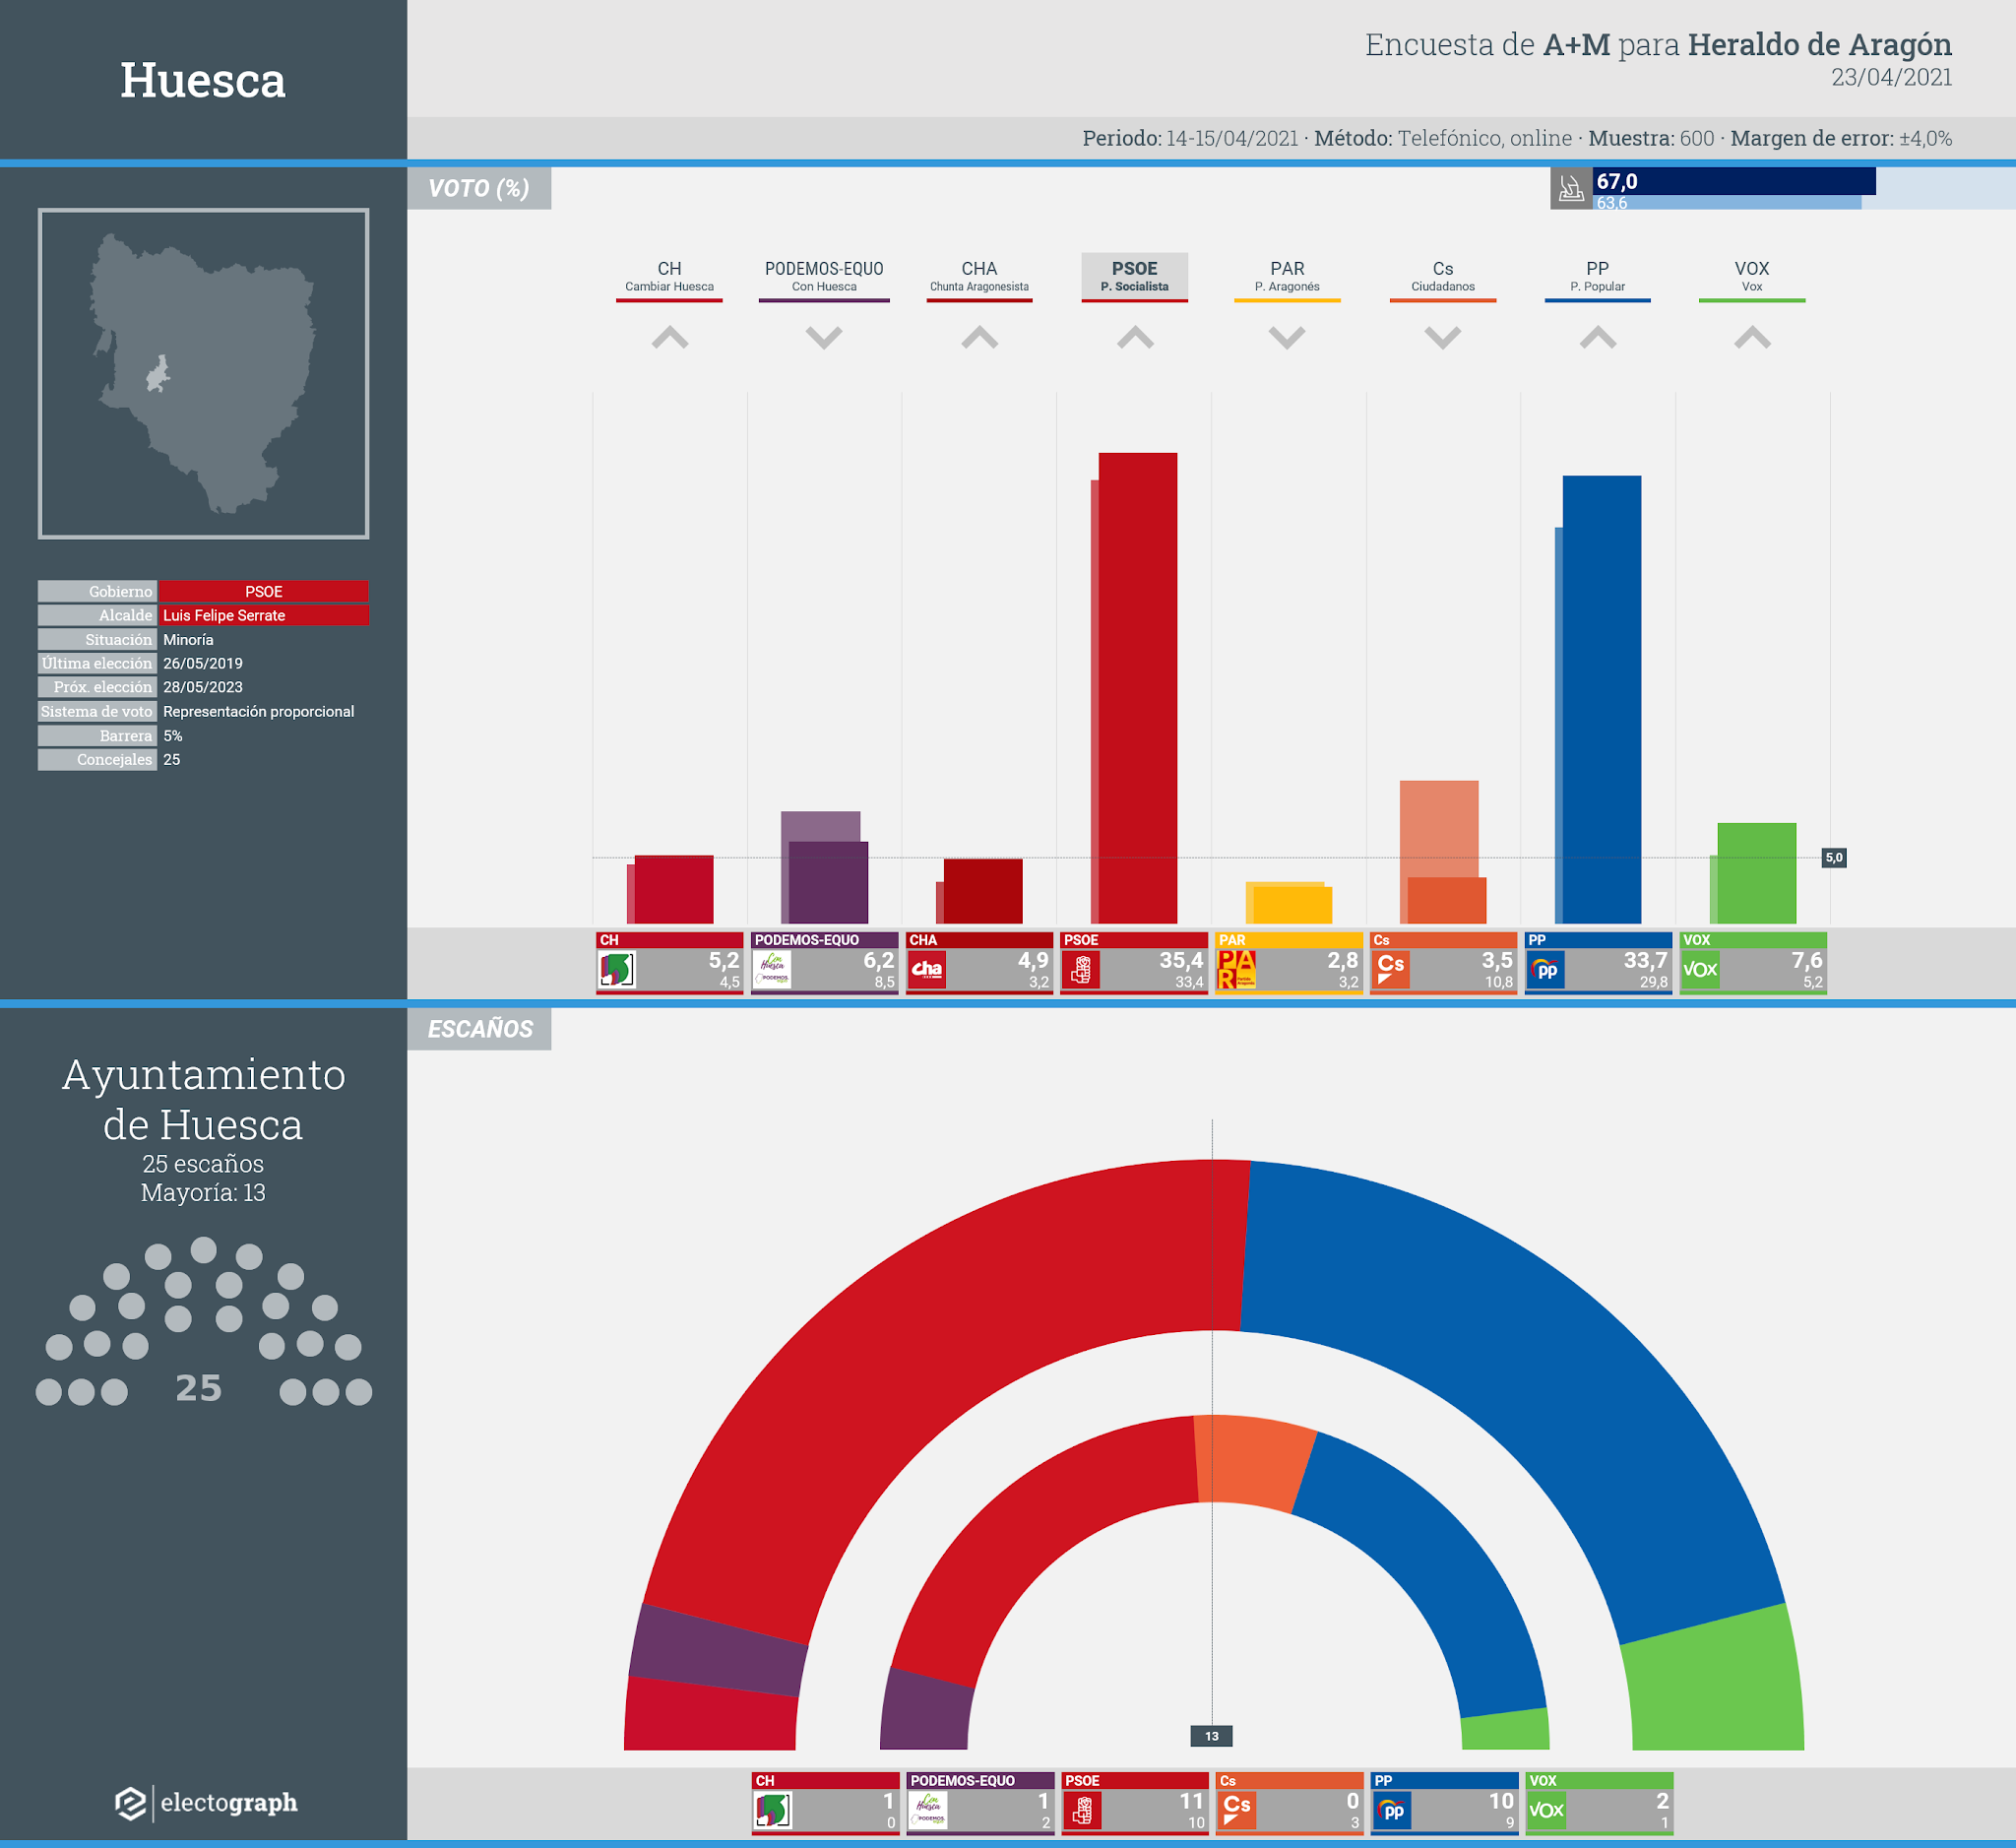The height and width of the screenshot is (1848, 2016).
Task: Click the 25-seat dotted hemicycle icon
Action: 204,1322
